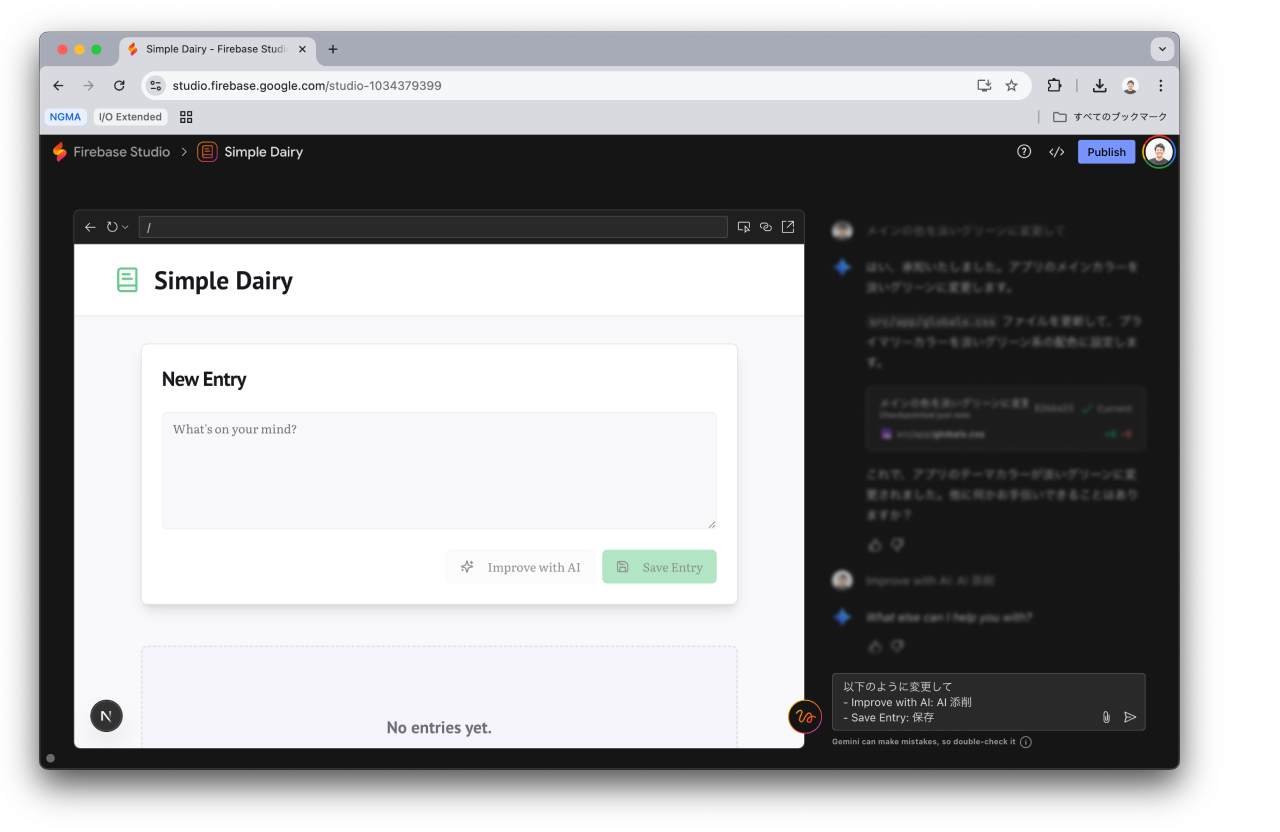Click the Improve with AI button

coord(520,566)
